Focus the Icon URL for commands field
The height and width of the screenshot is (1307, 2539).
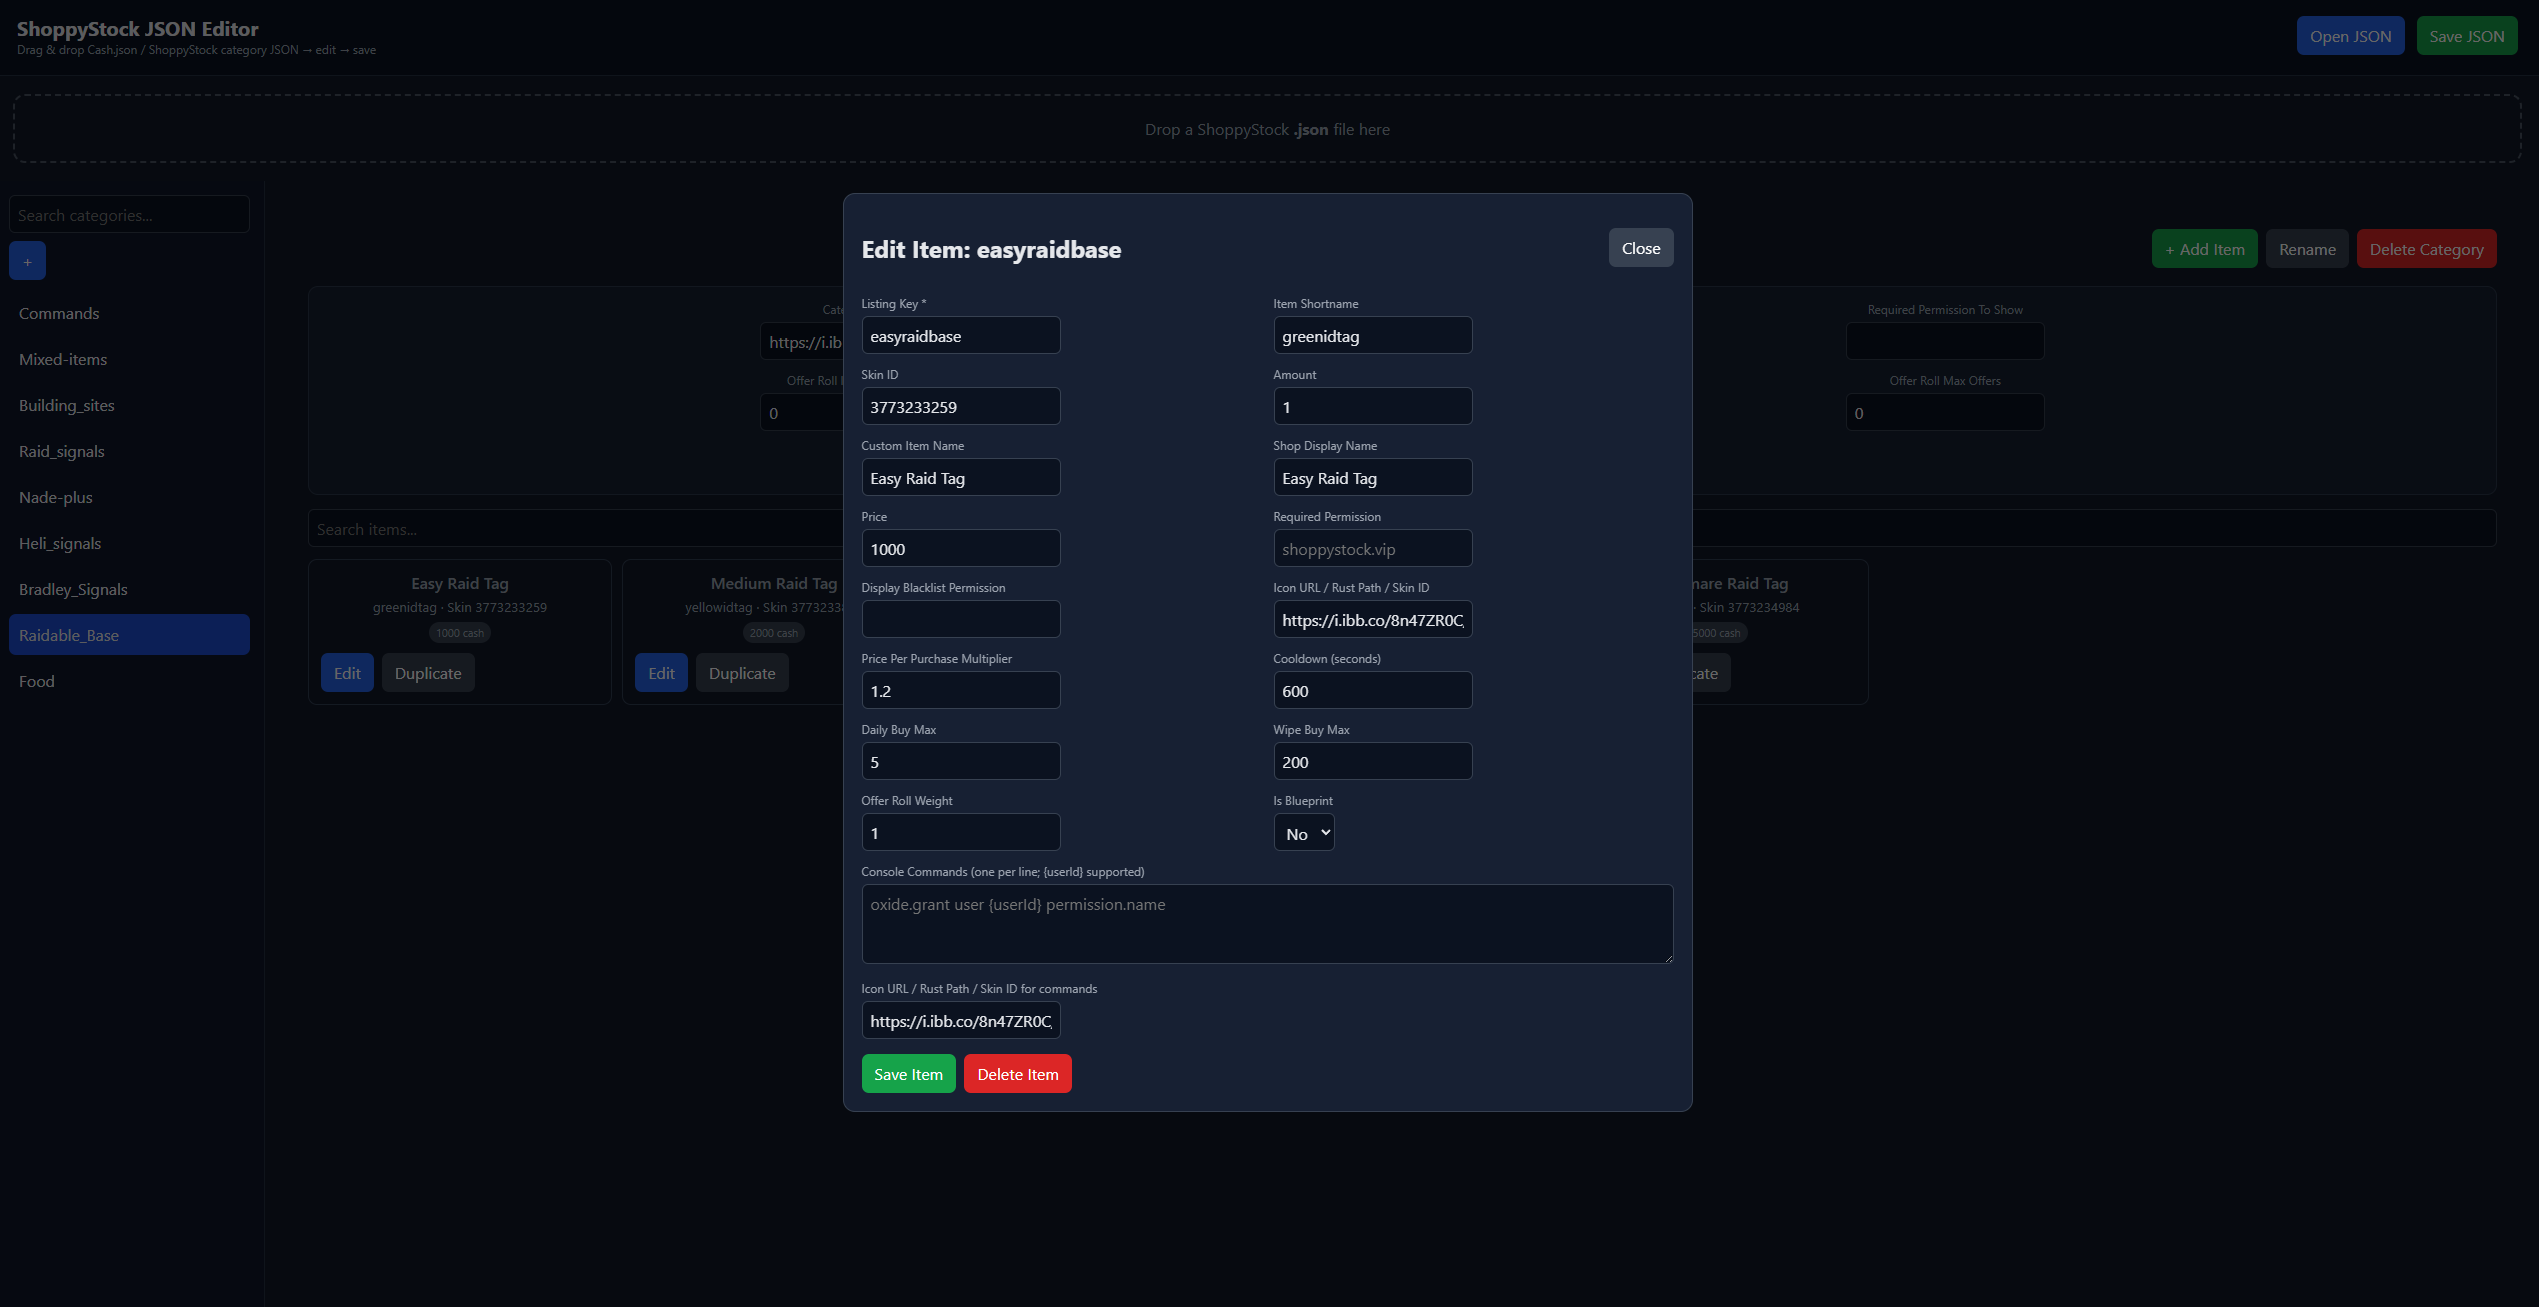point(960,1021)
